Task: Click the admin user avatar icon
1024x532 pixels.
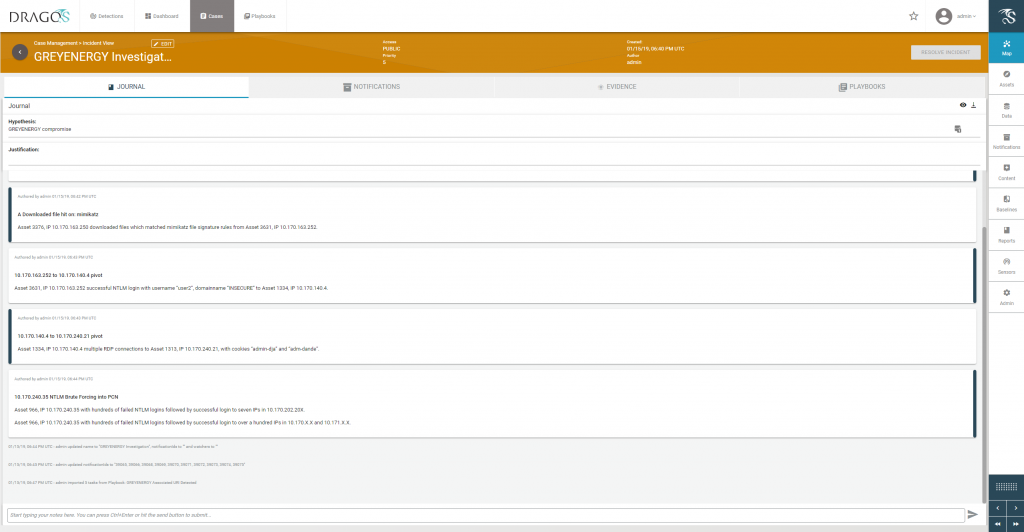Action: point(943,16)
